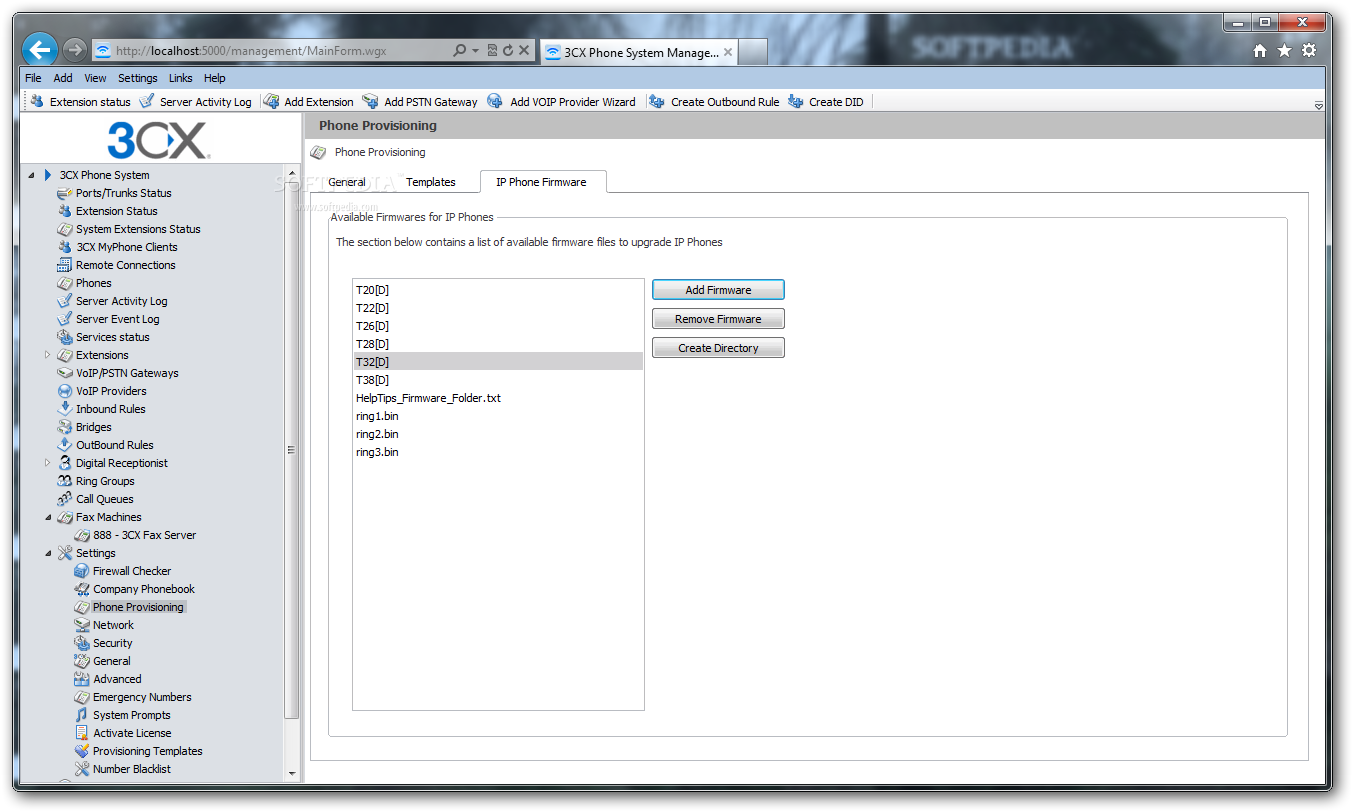Screen dimensions: 1353x812
Task: Click the System Prompts music note icon
Action: tap(82, 715)
